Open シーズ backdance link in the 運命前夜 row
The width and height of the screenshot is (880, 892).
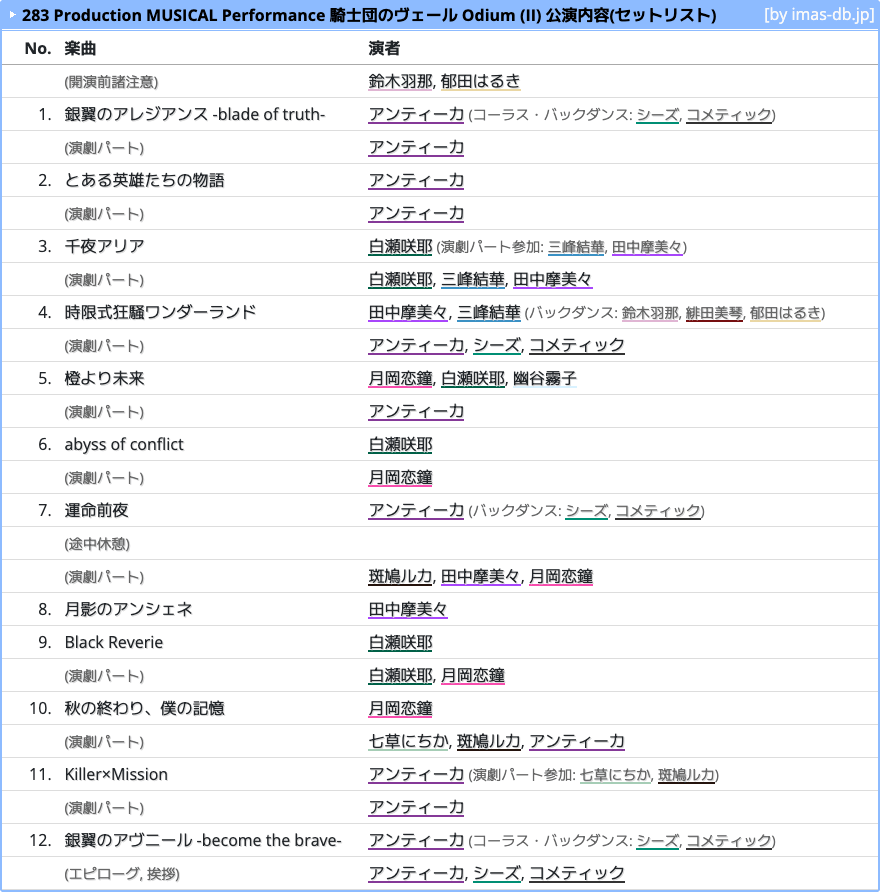(586, 511)
